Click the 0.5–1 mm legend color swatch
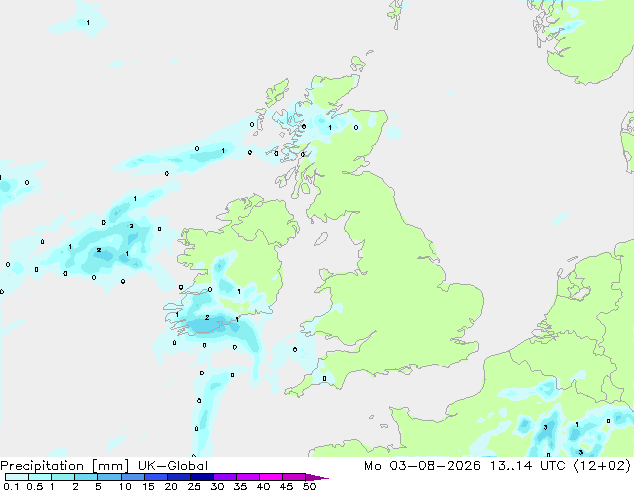This screenshot has height=490, width=634. 40,477
